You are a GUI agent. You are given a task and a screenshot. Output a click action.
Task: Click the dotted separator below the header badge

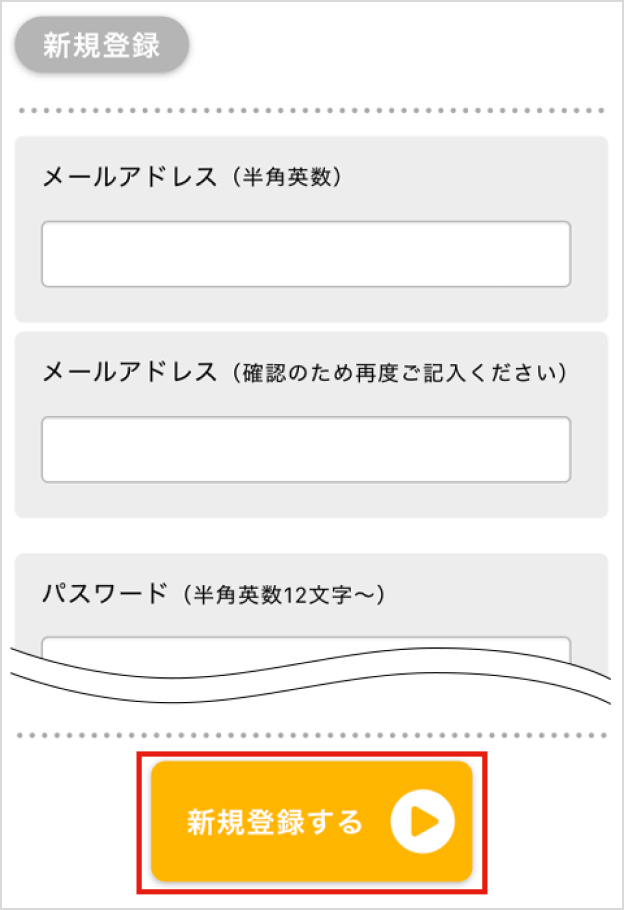tap(312, 110)
